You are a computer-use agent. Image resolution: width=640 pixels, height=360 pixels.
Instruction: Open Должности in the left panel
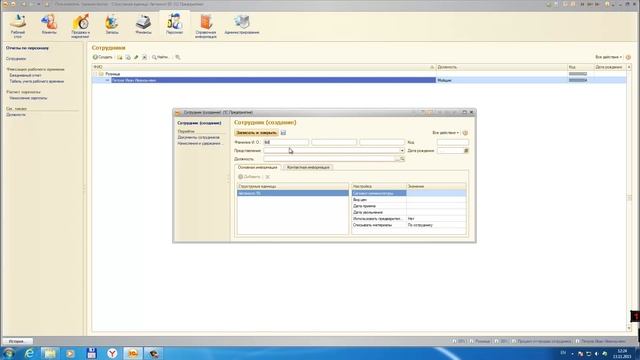(x=16, y=115)
